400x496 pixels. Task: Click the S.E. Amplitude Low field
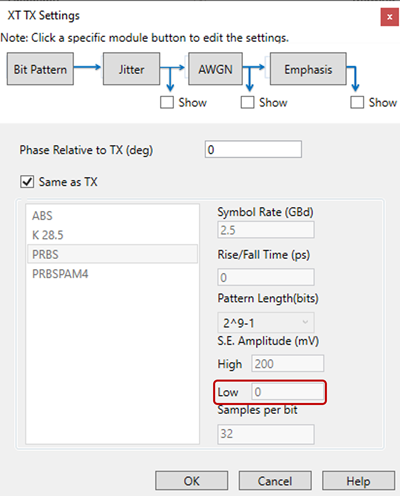[x=288, y=392]
